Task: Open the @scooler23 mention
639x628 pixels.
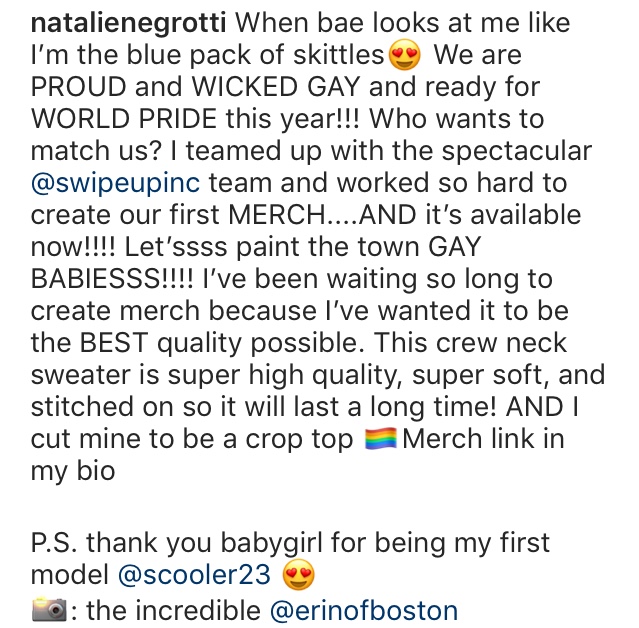Action: point(194,575)
